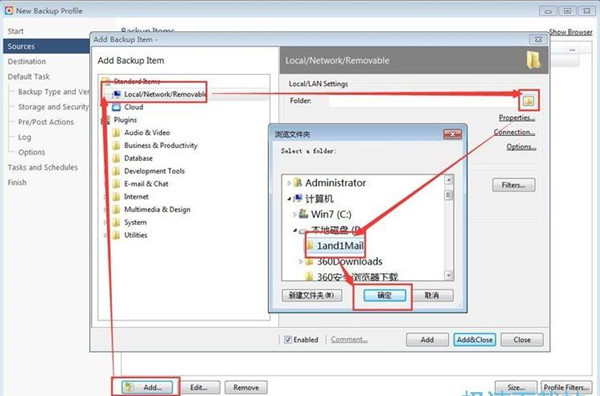Click the Filters... button

coord(514,185)
